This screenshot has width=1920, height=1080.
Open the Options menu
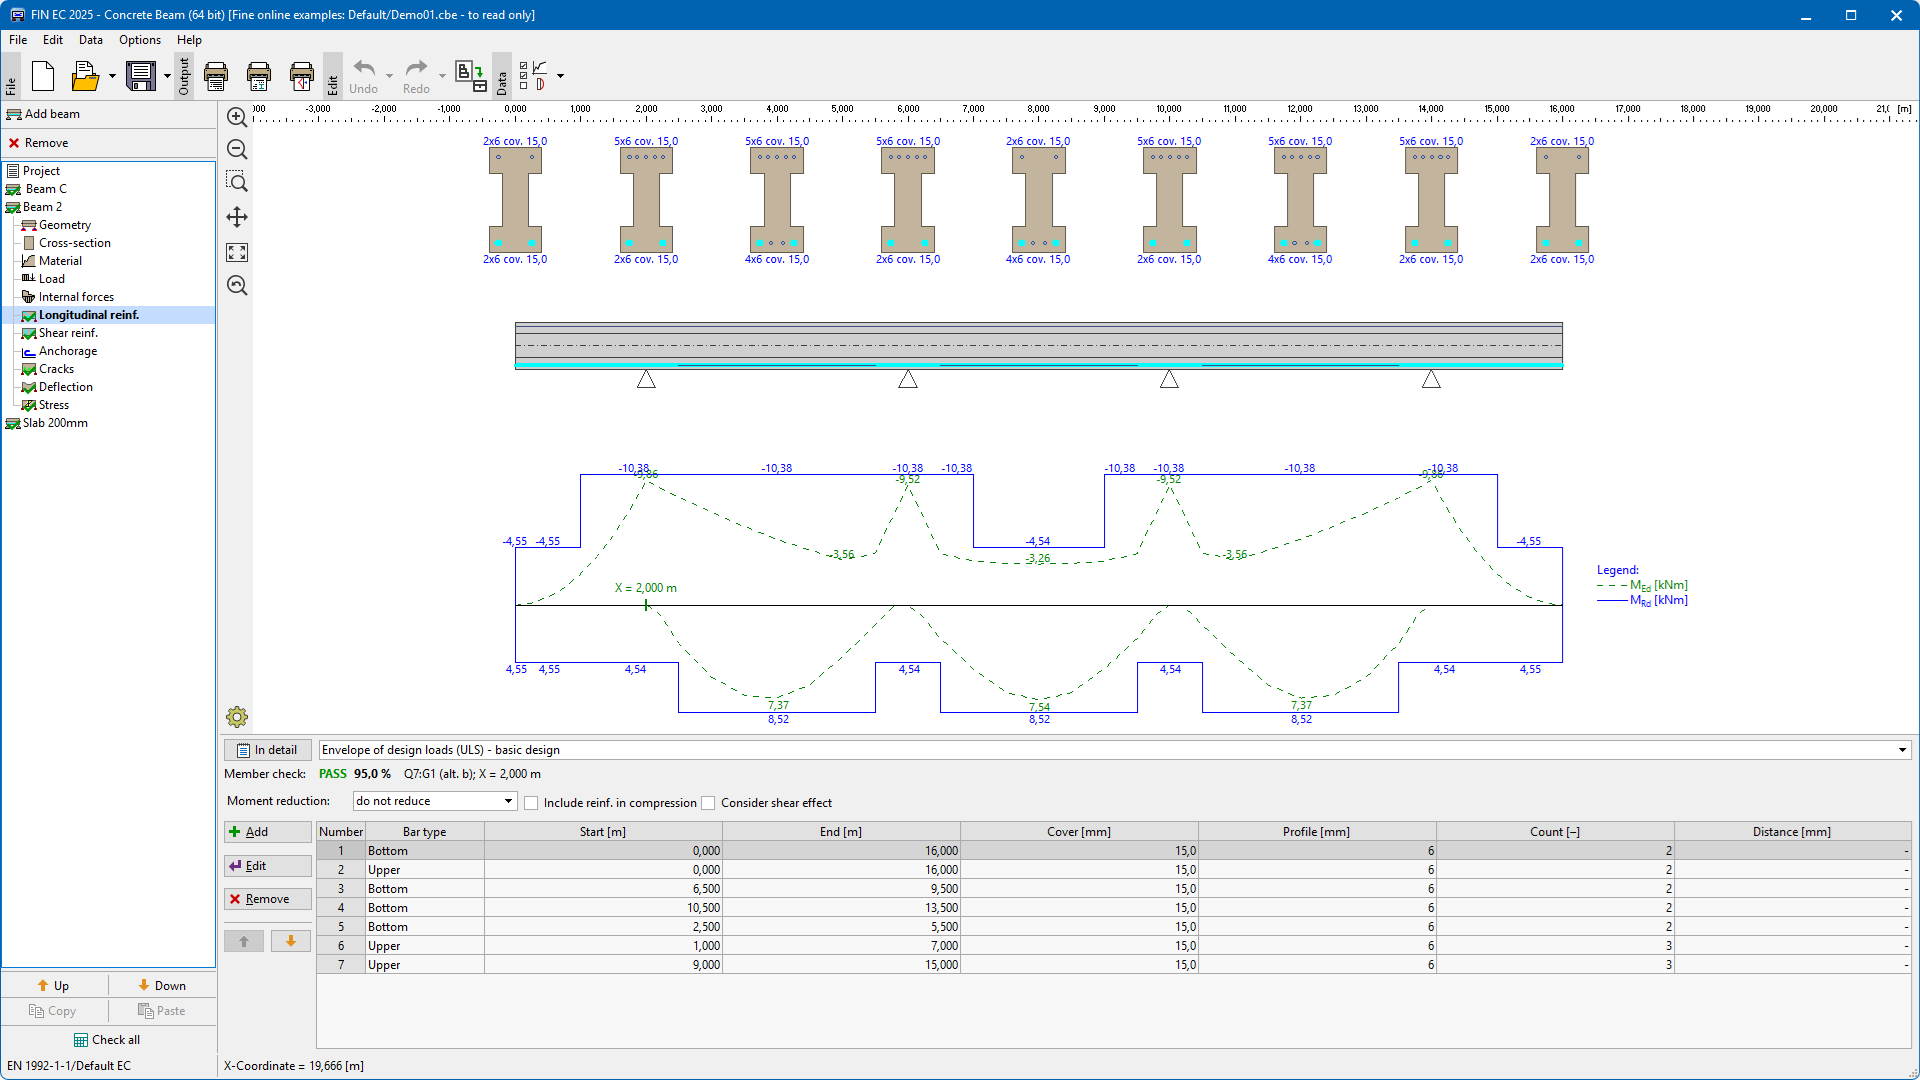pyautogui.click(x=139, y=40)
